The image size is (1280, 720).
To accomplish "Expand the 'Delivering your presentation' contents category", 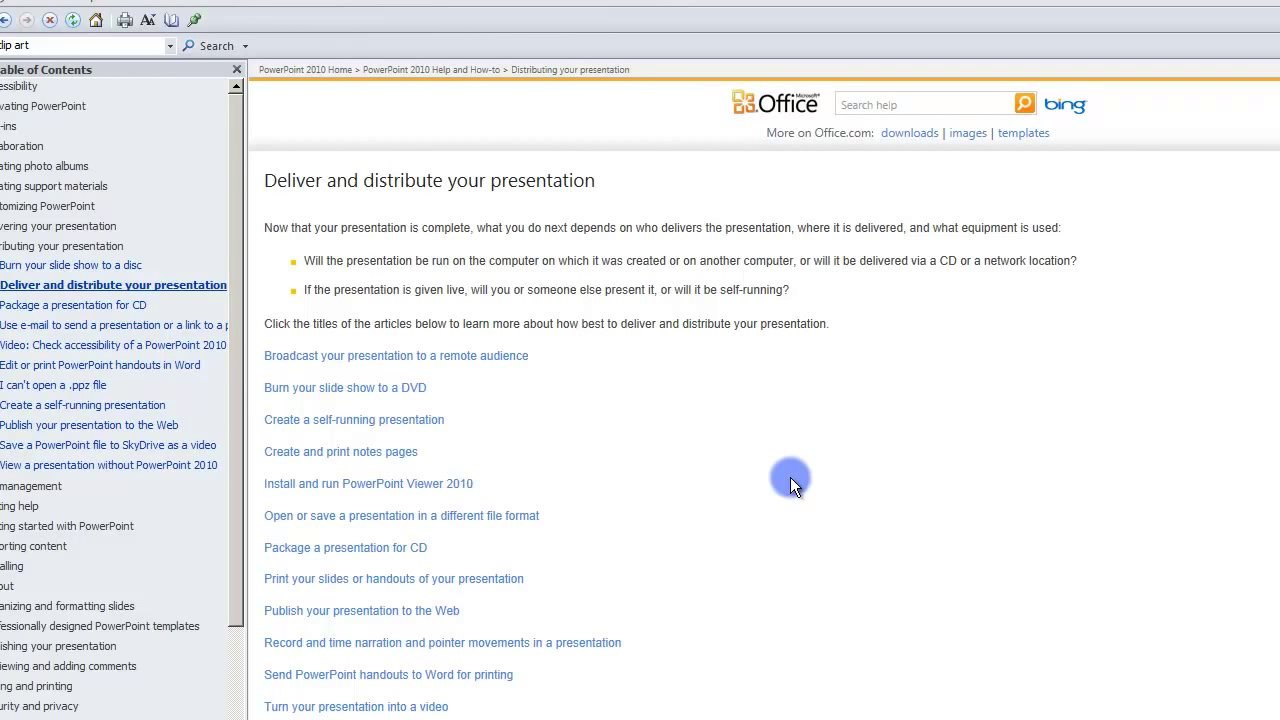I will [58, 226].
